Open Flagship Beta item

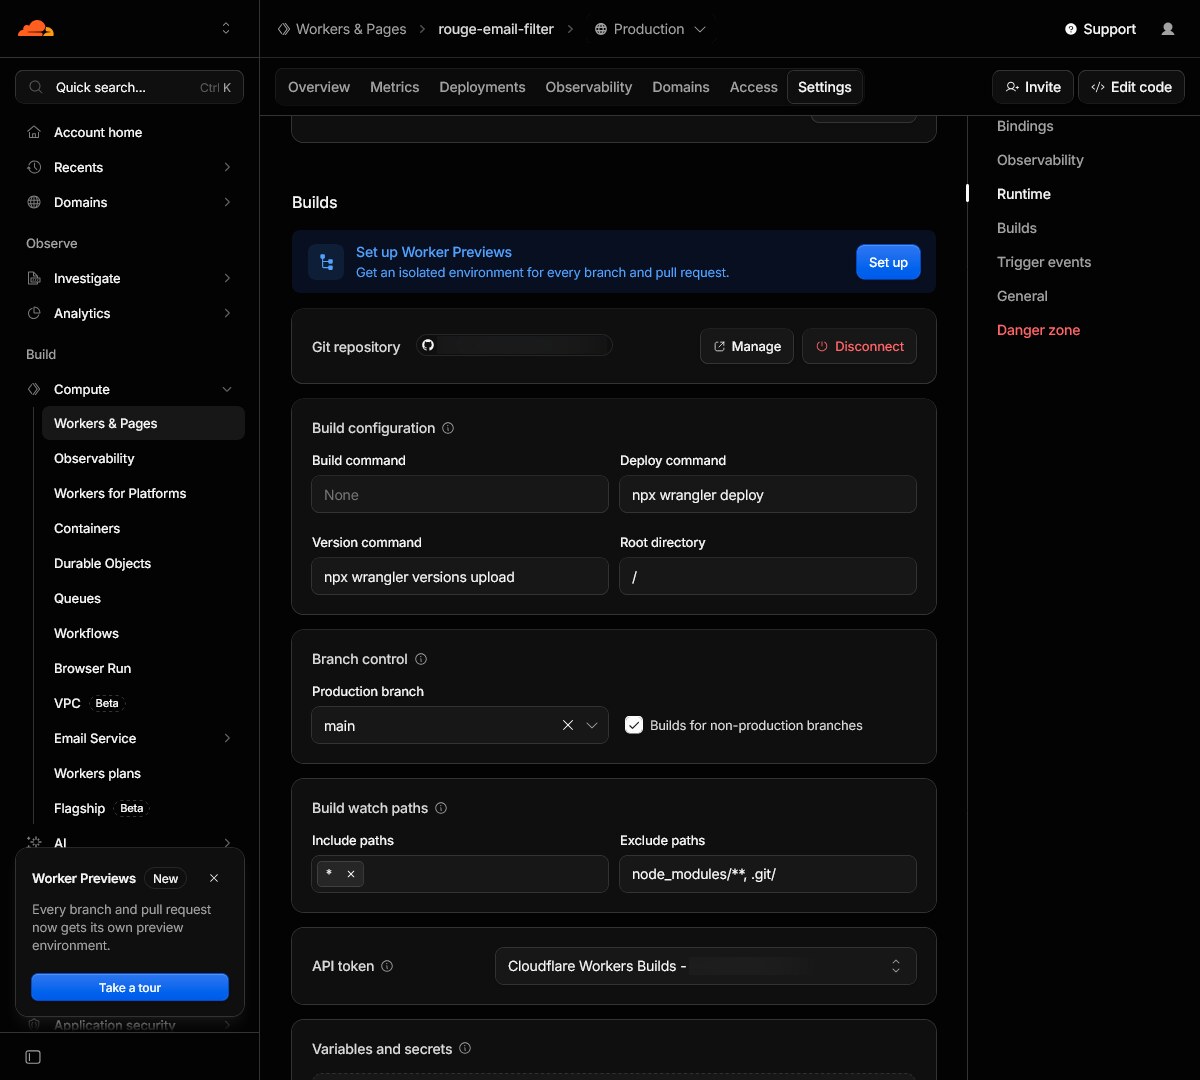tap(100, 808)
